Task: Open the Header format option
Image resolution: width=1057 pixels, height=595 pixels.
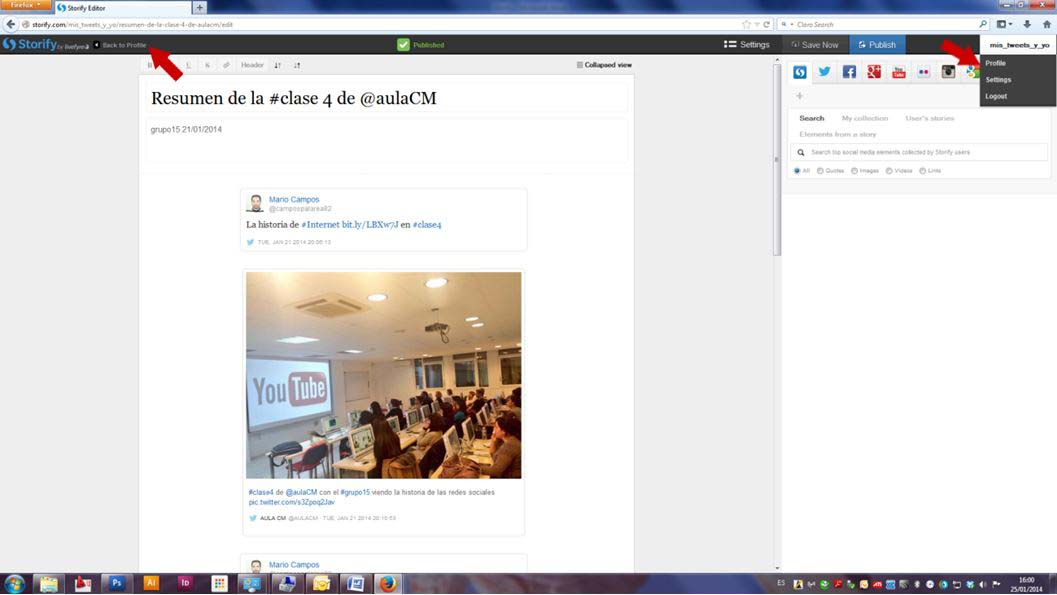Action: [252, 65]
